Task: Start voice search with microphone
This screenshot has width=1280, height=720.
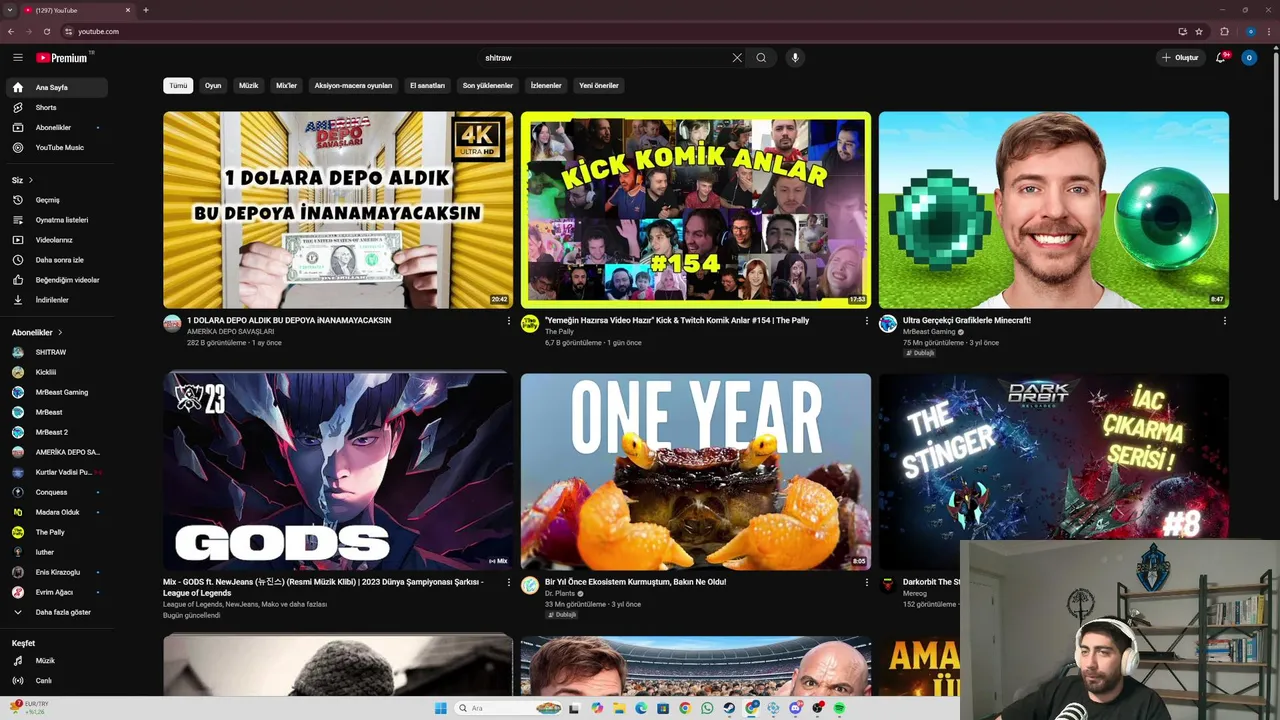Action: click(x=795, y=58)
